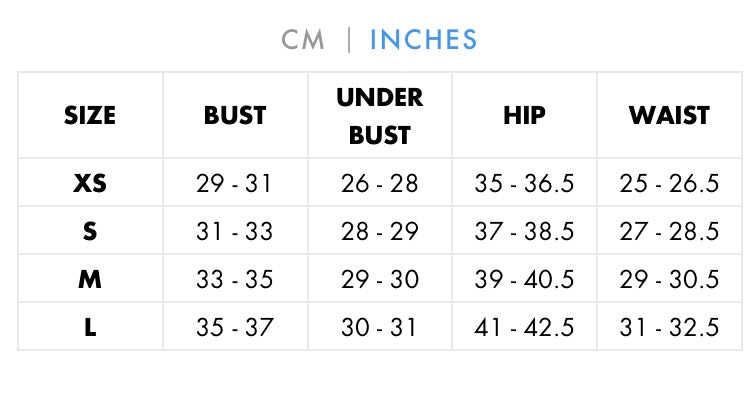The height and width of the screenshot is (402, 753).
Task: Click S under bust value 28 - 29
Action: click(379, 231)
